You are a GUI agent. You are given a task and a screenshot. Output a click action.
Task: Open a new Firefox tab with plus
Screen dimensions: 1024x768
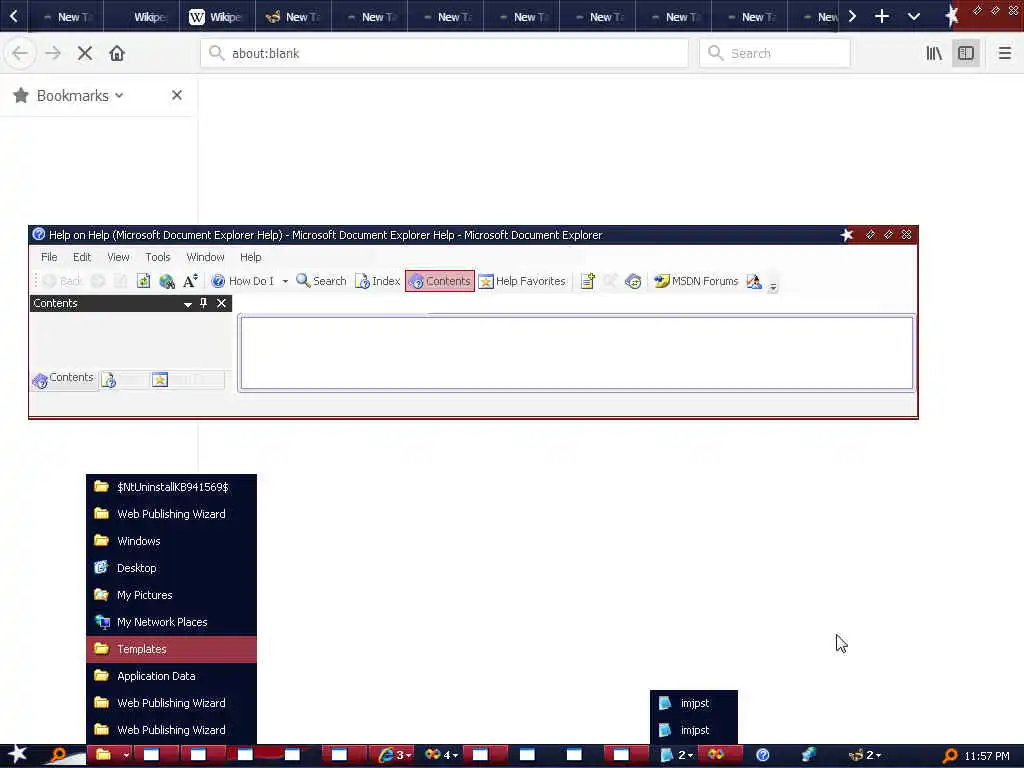(x=882, y=16)
